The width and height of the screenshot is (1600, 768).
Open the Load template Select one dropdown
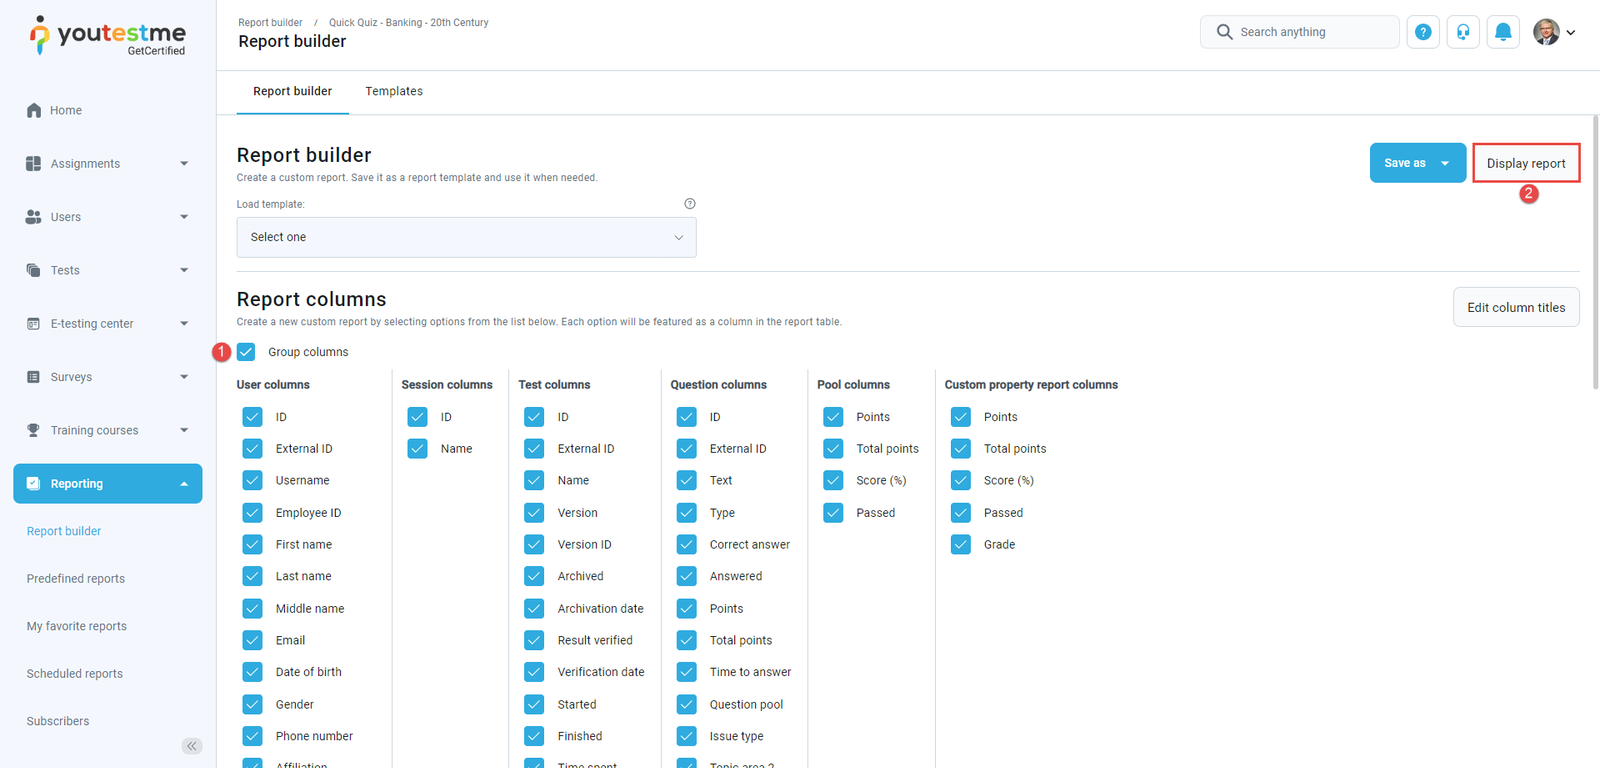point(466,237)
